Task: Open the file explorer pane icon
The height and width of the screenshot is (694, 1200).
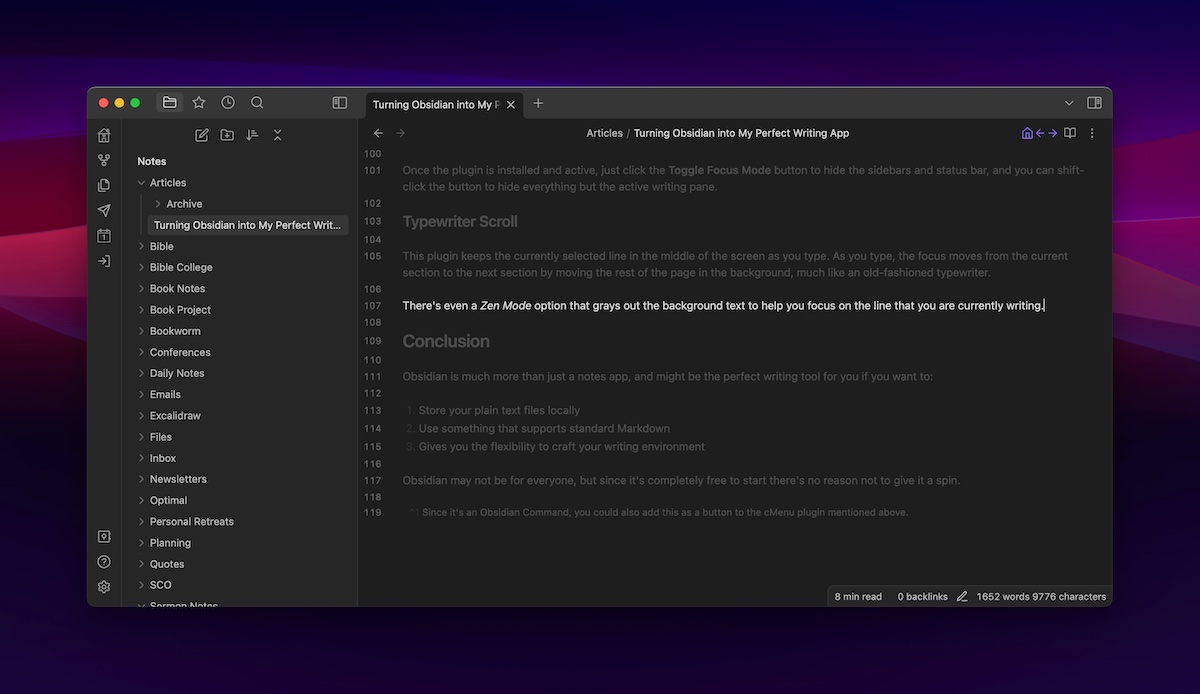Action: [x=170, y=103]
